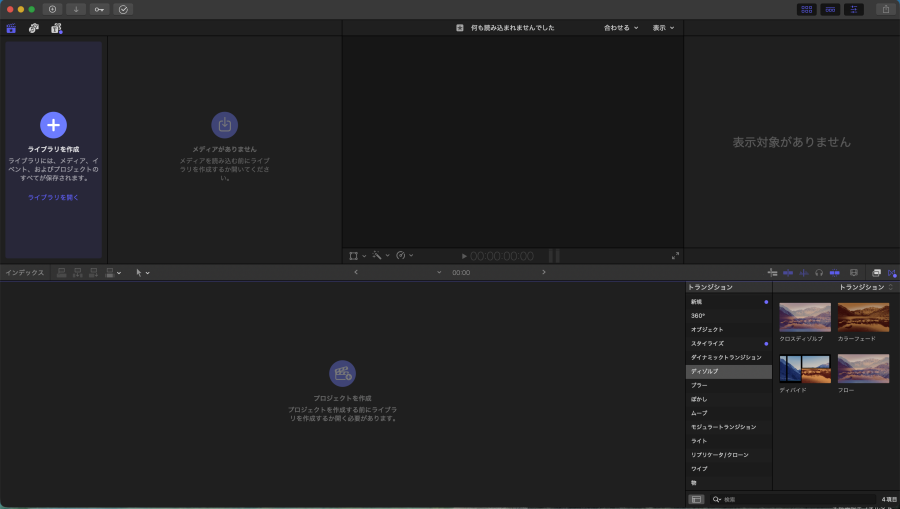Enter full-screen viewer with expand arrows
The height and width of the screenshot is (509, 900).
675,256
